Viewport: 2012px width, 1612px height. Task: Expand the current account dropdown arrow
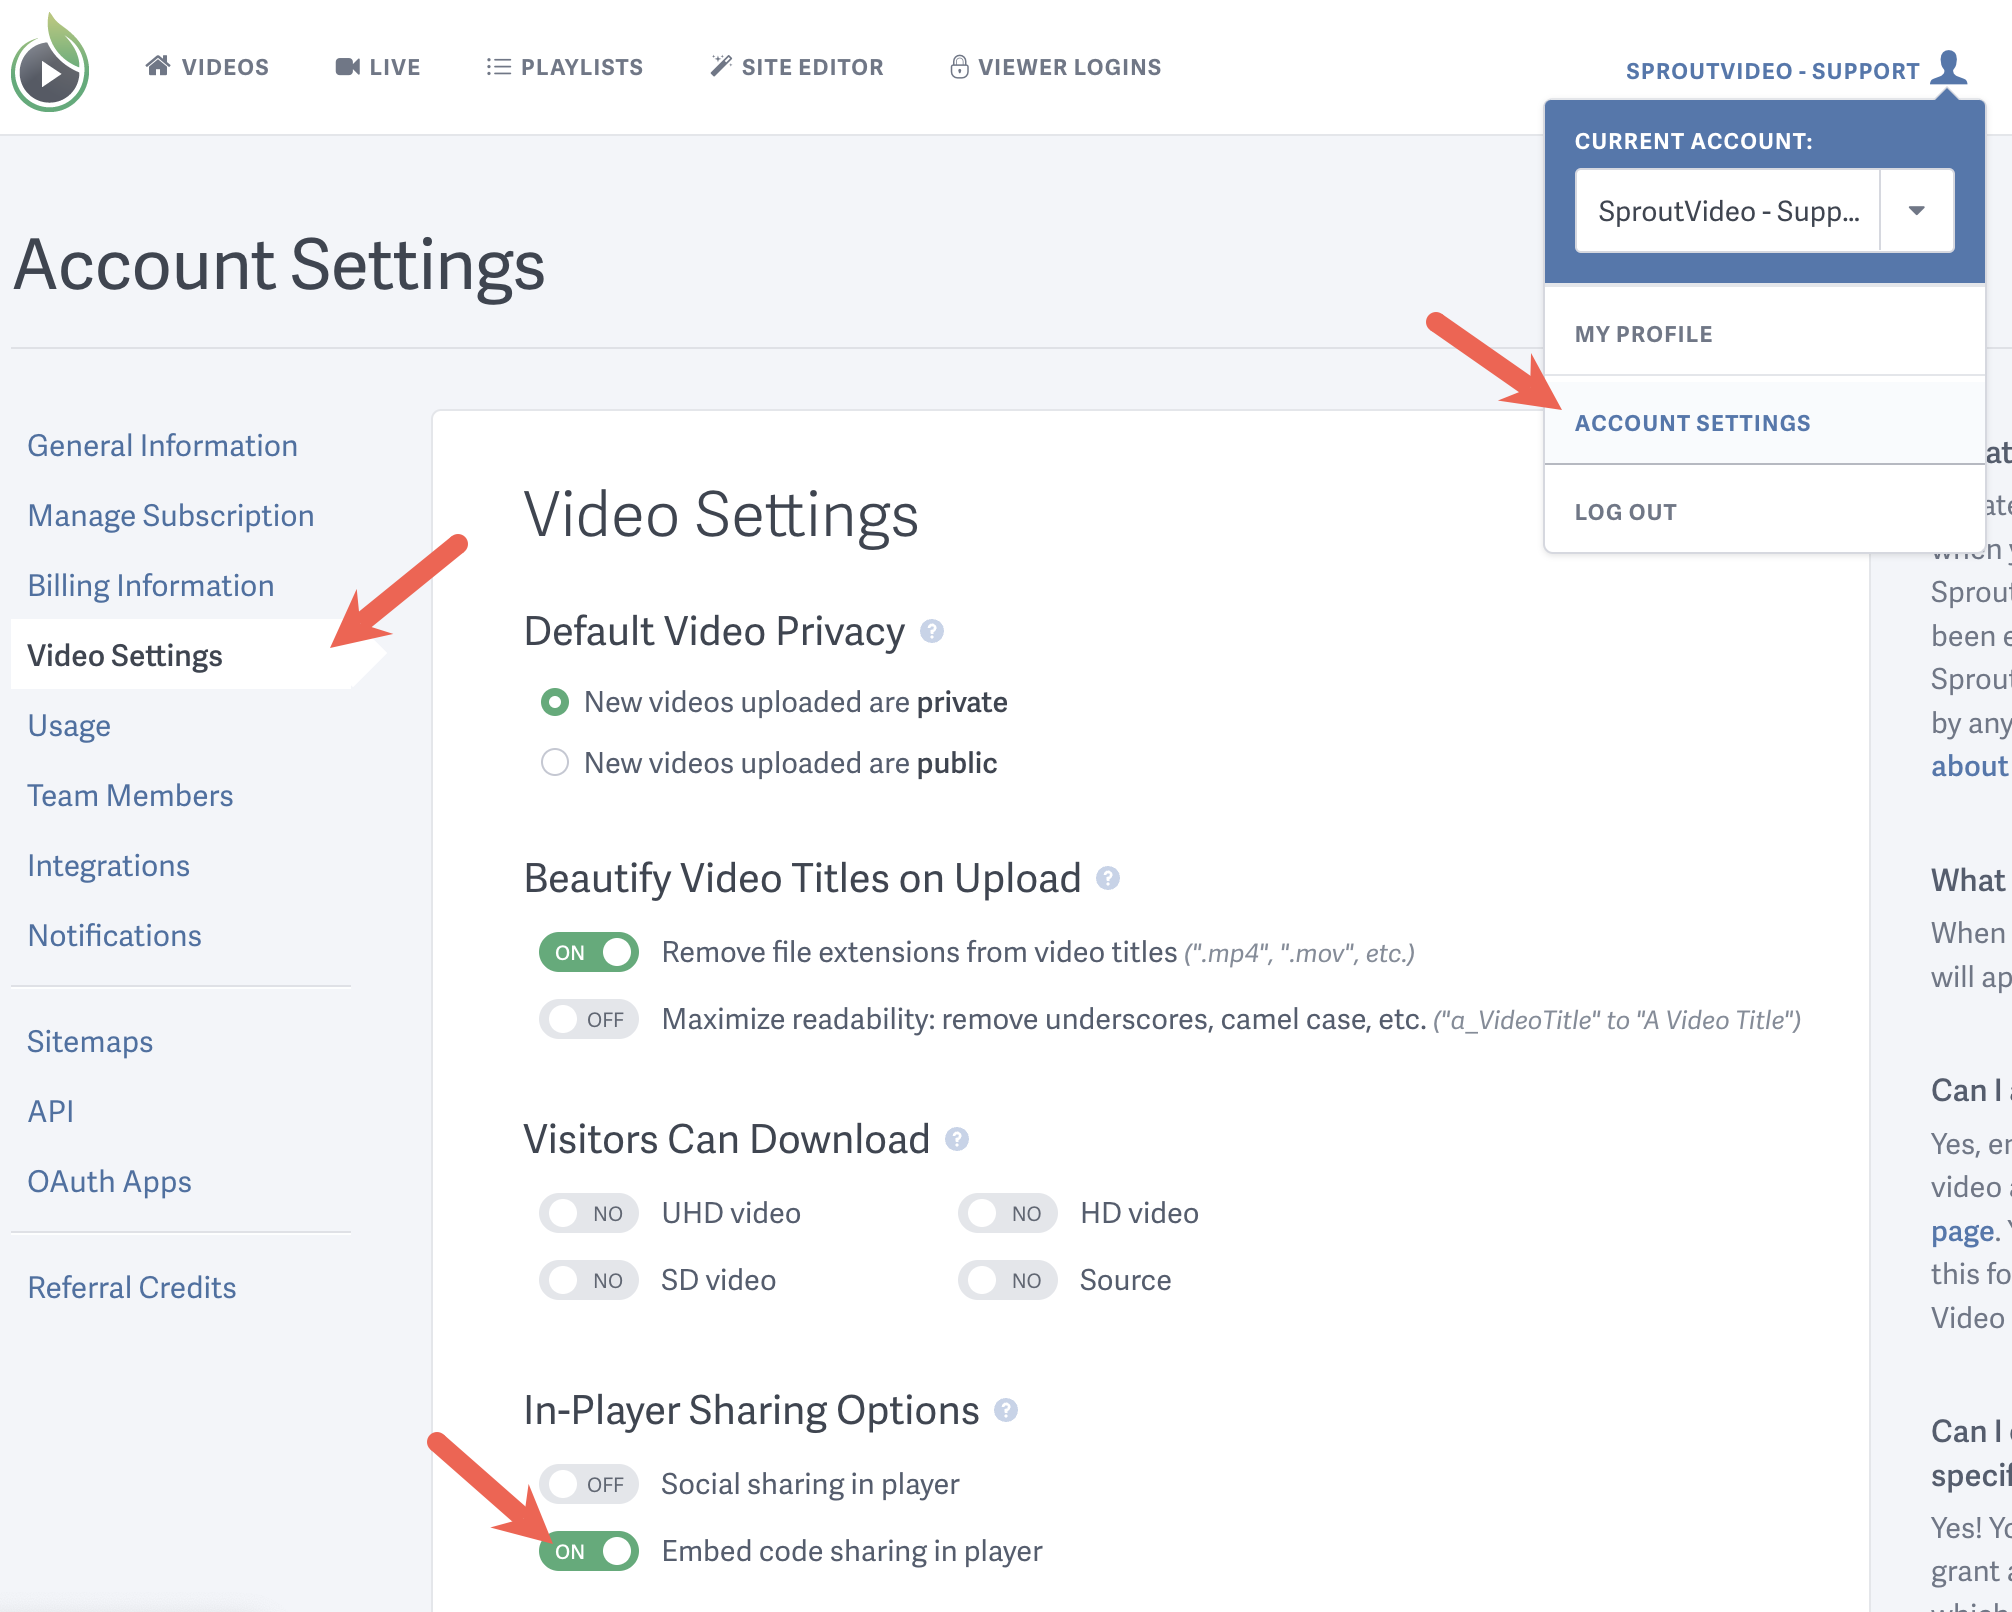point(1916,211)
